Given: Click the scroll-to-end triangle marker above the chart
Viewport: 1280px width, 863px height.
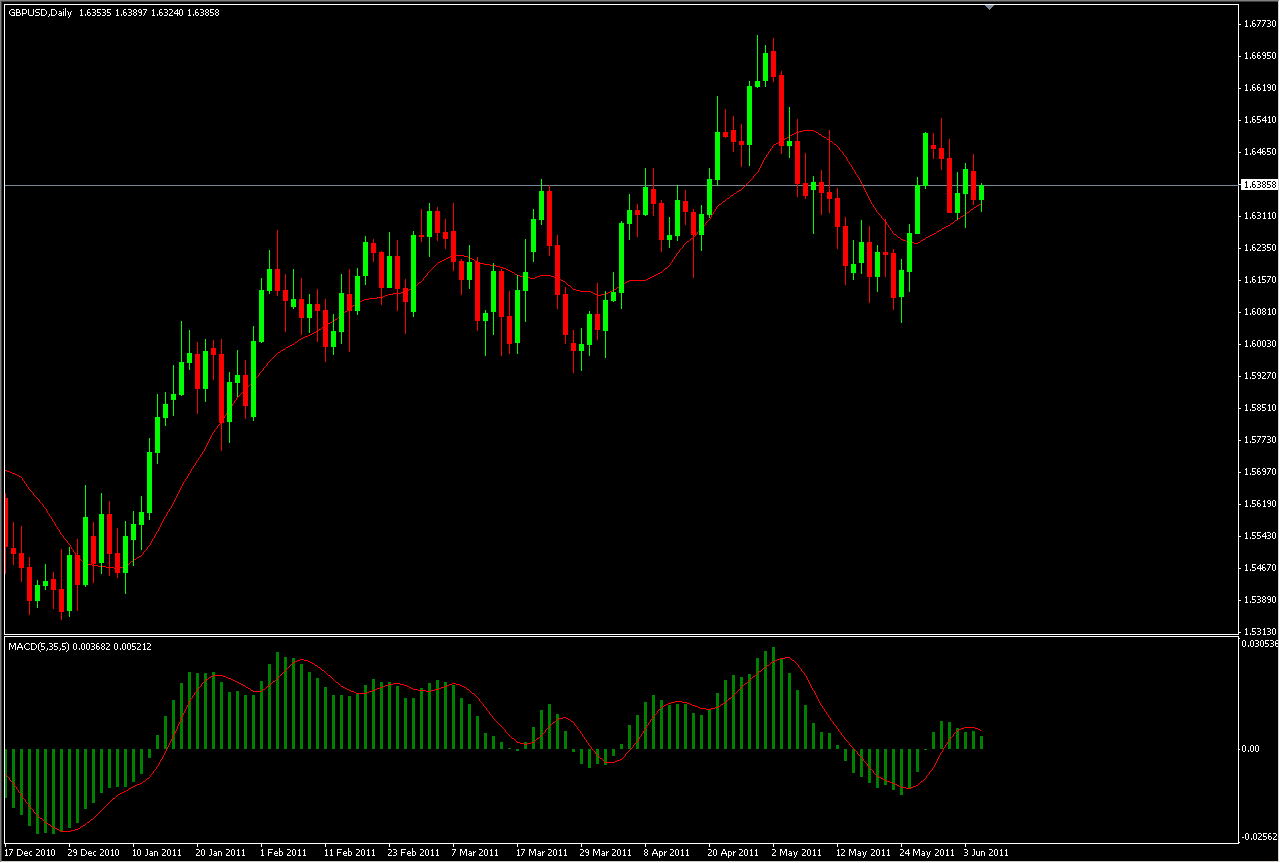Looking at the screenshot, I should (x=989, y=7).
